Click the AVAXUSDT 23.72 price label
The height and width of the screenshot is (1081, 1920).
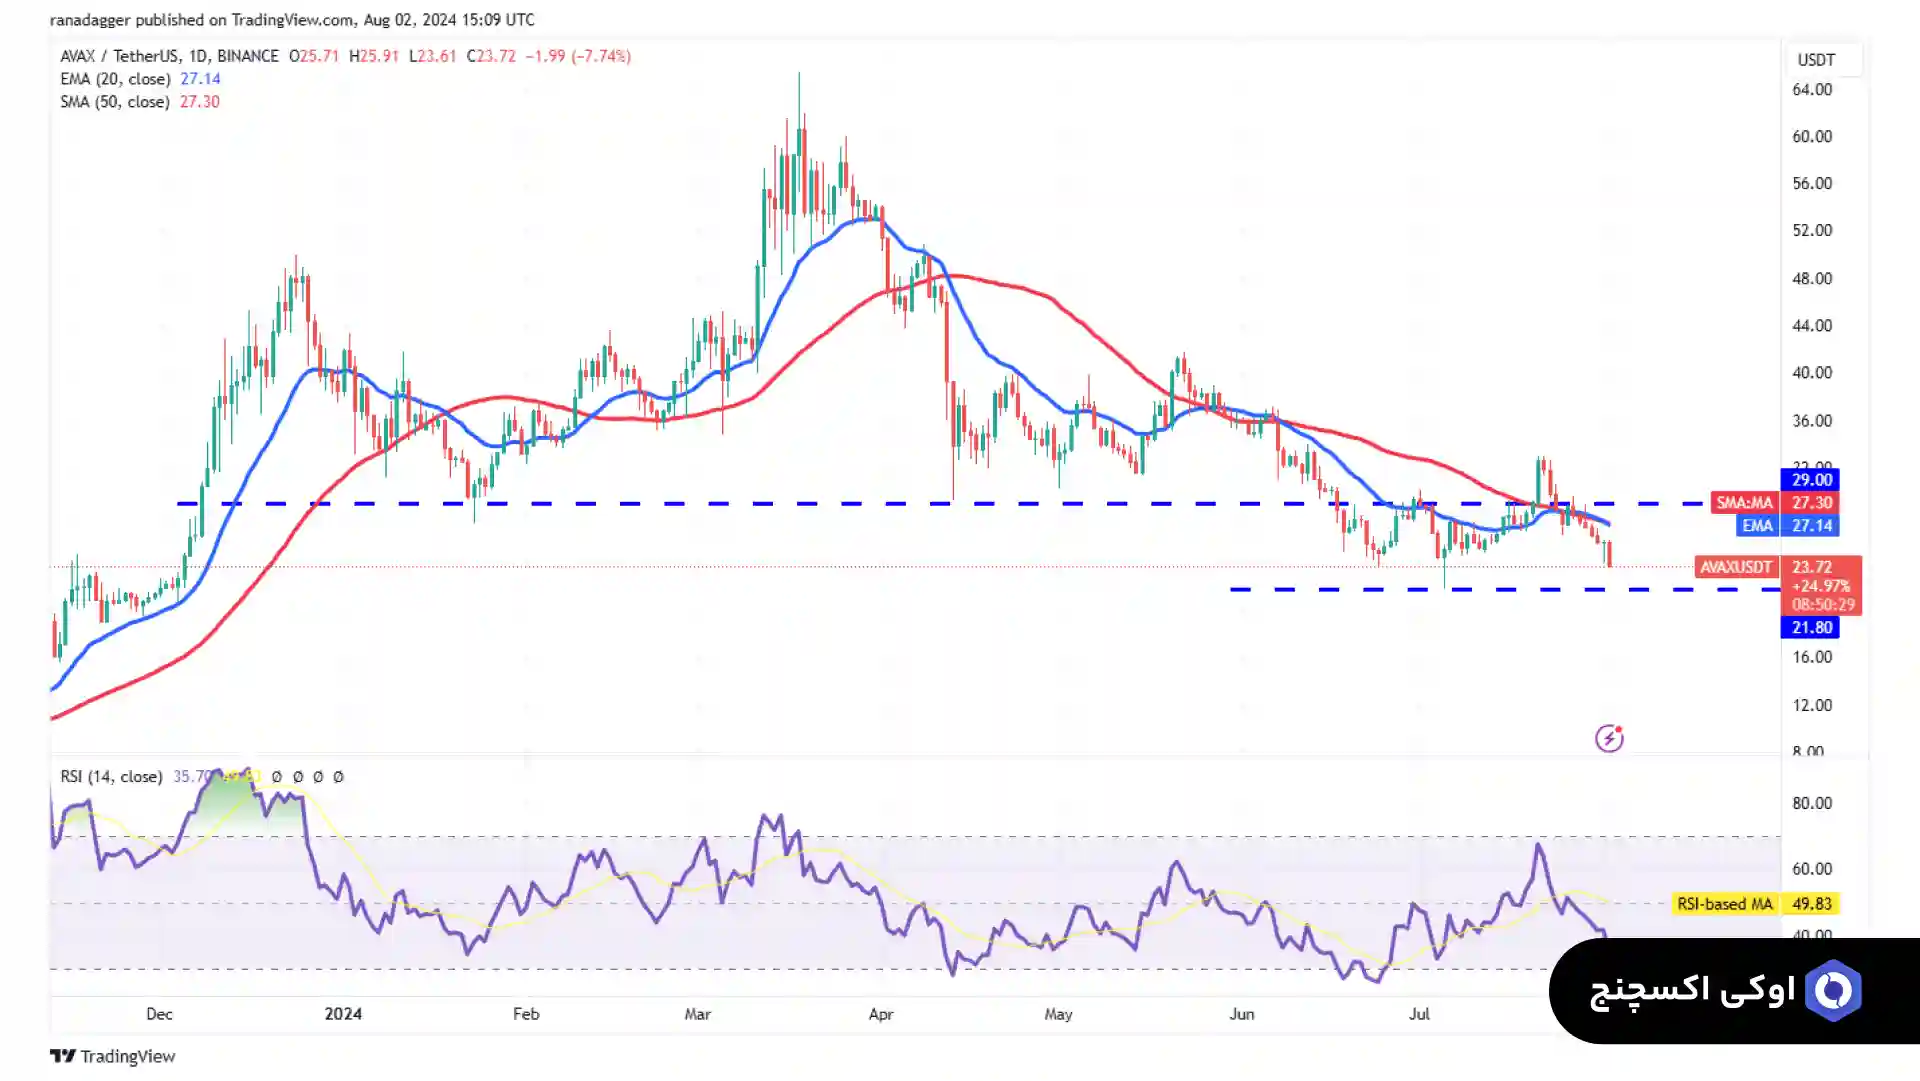(1778, 567)
